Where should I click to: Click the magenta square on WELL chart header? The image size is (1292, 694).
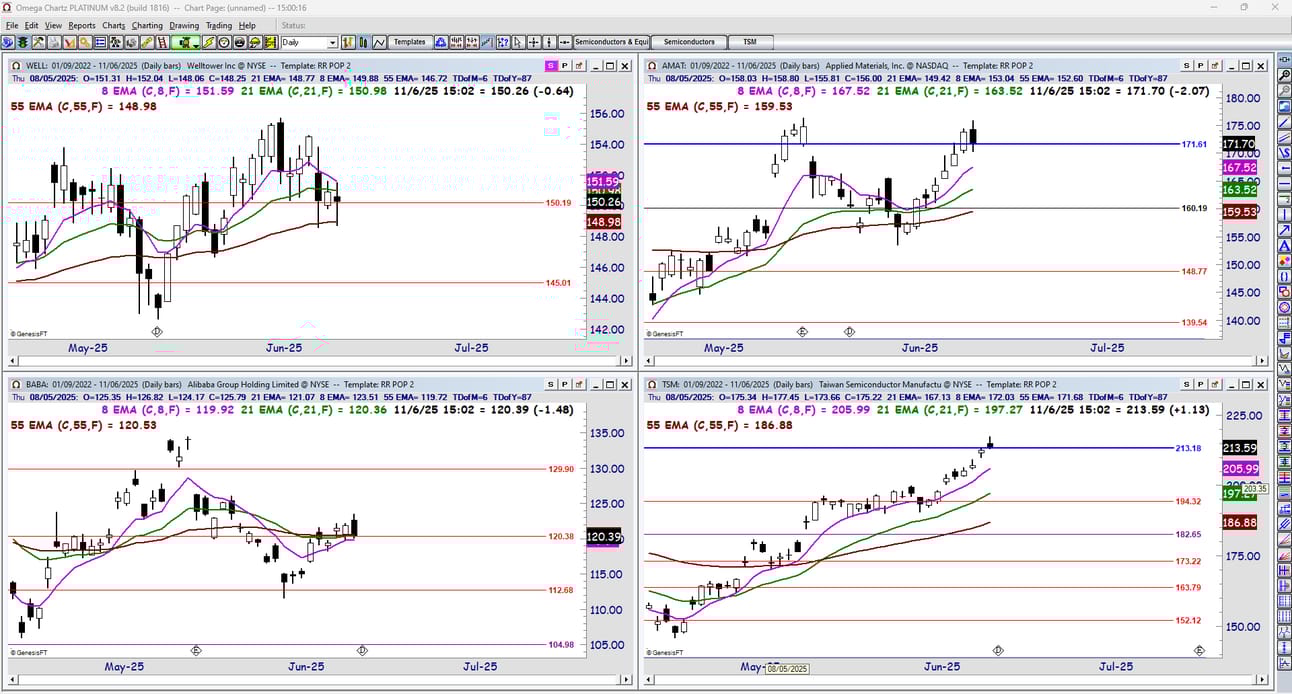[550, 65]
